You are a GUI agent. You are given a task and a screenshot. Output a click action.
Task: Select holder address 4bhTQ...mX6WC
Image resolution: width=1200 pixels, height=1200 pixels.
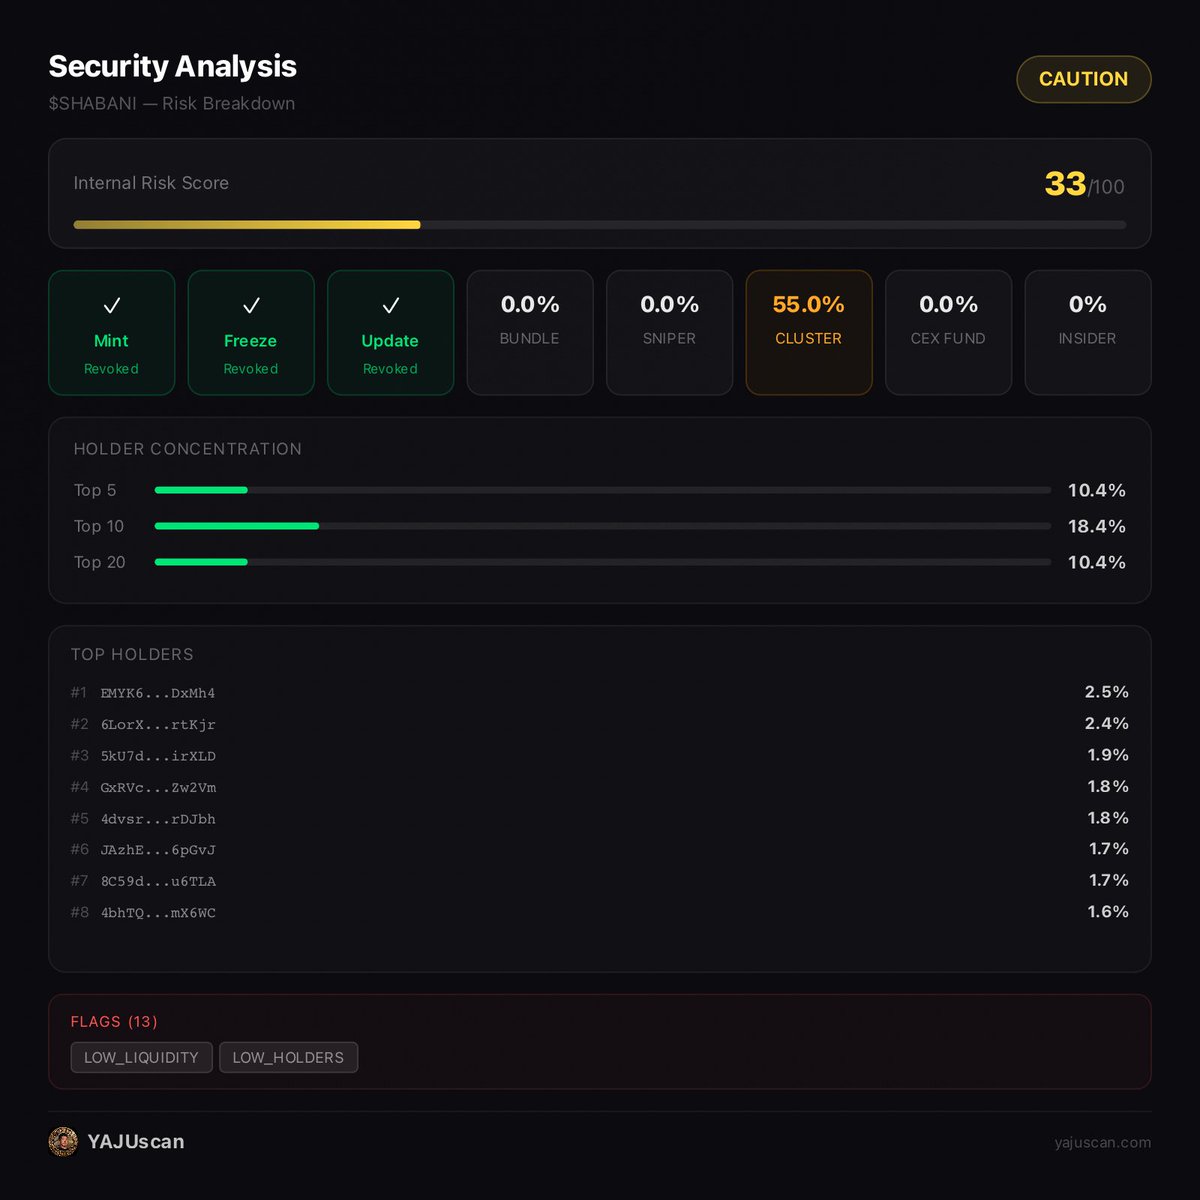coord(158,913)
